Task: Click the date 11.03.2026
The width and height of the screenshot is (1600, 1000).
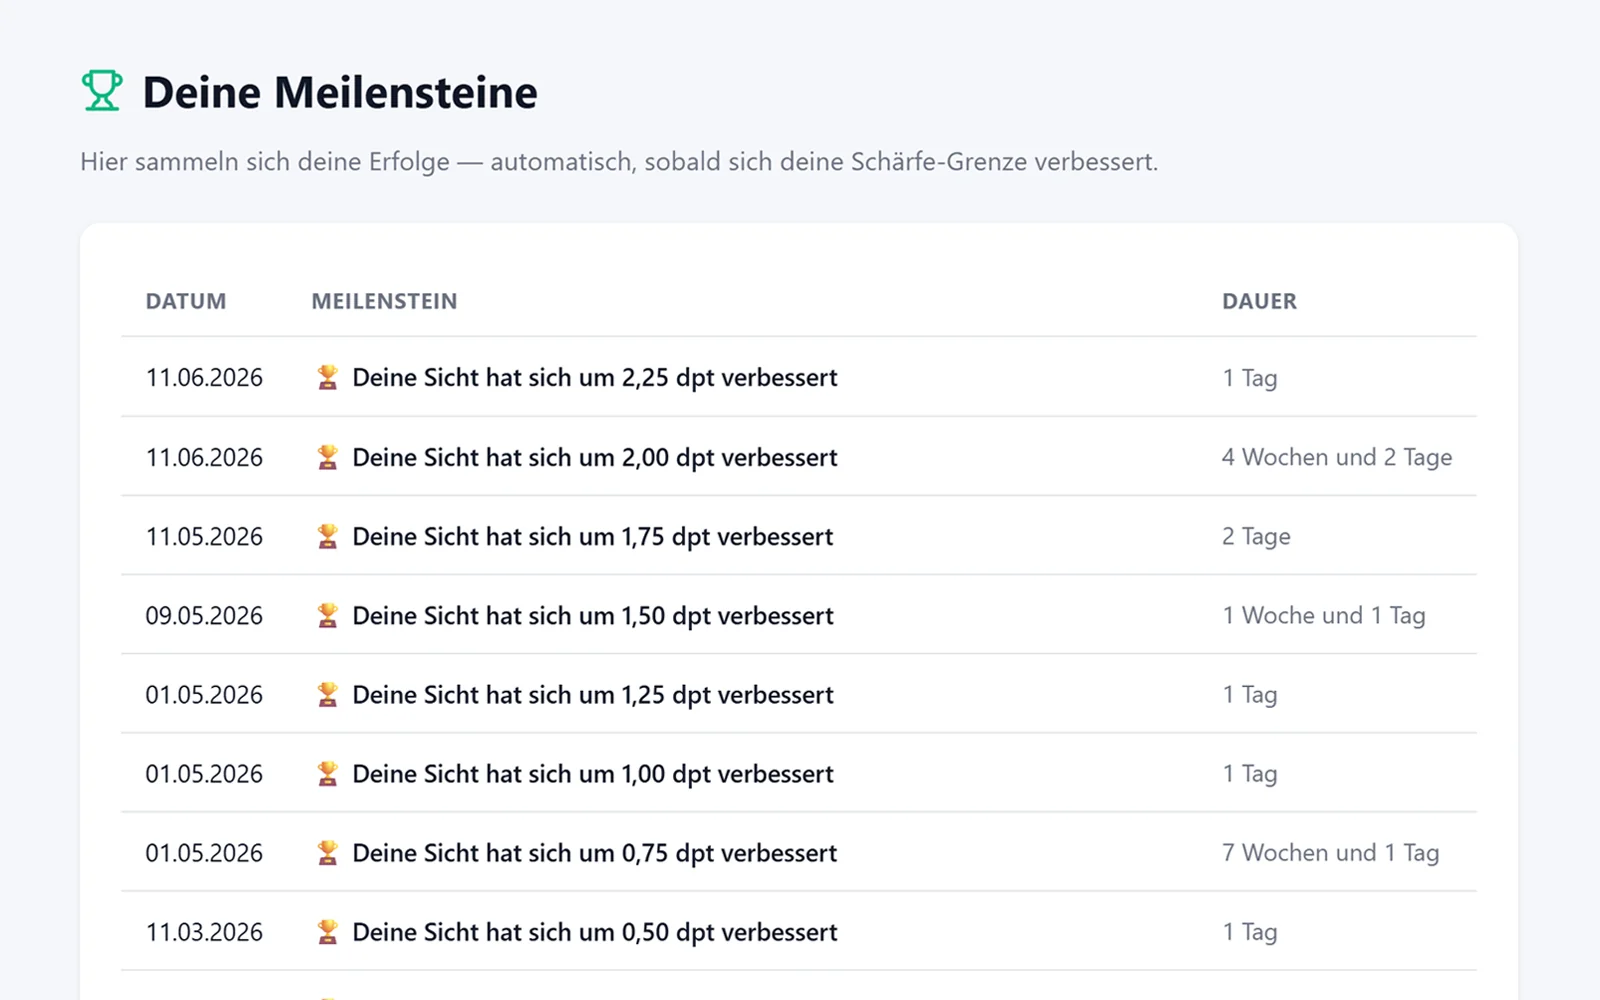Action: [x=204, y=932]
